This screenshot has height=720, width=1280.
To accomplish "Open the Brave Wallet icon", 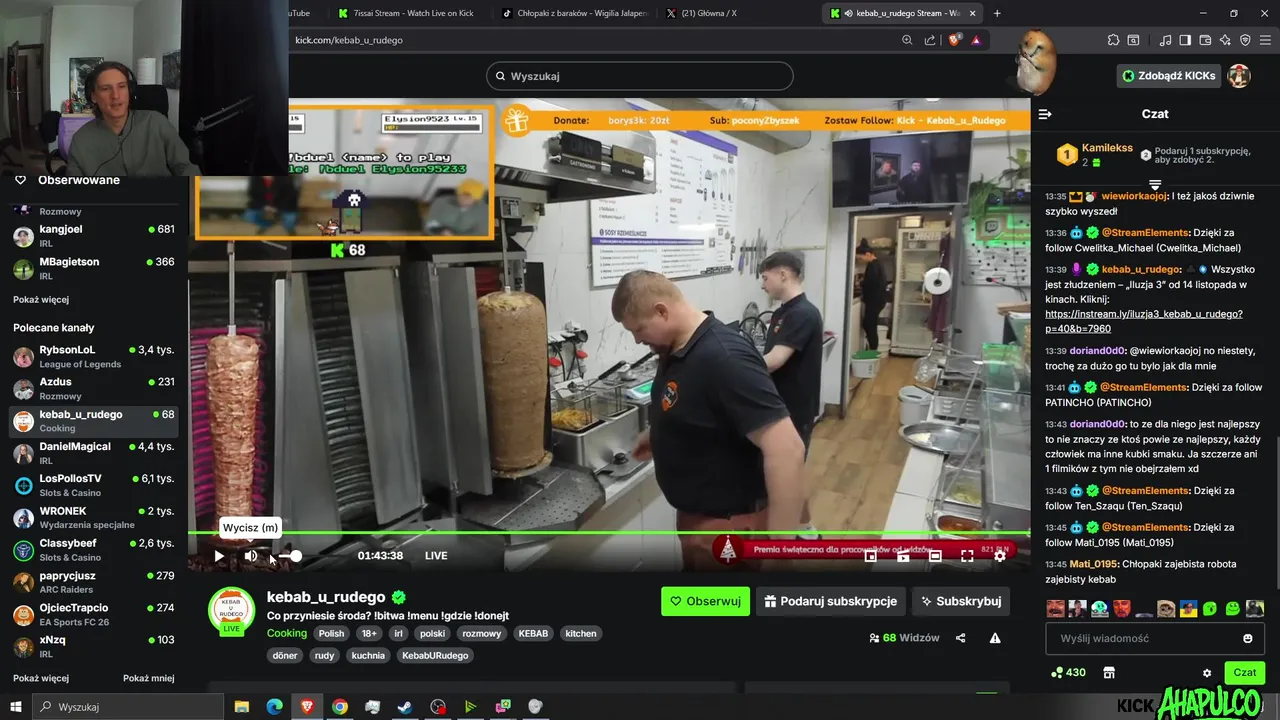I will (x=1205, y=40).
